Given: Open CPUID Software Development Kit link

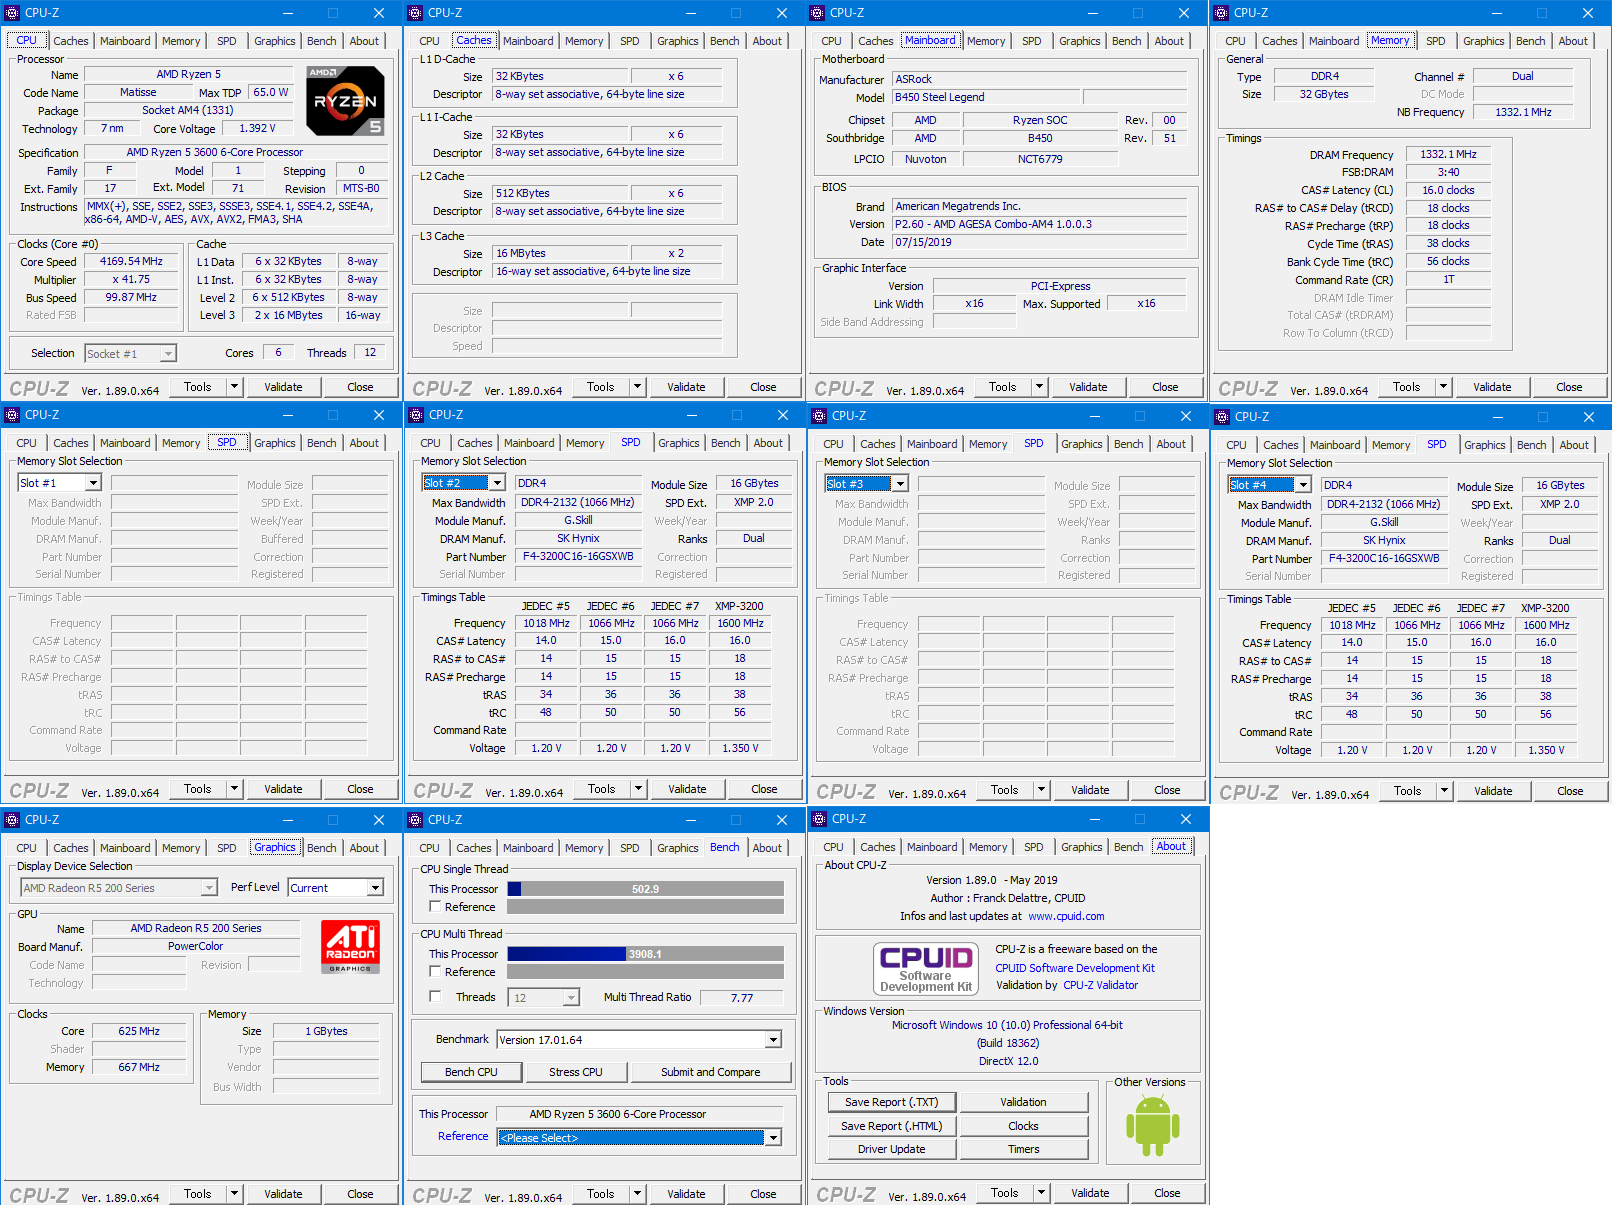Looking at the screenshot, I should (1075, 968).
